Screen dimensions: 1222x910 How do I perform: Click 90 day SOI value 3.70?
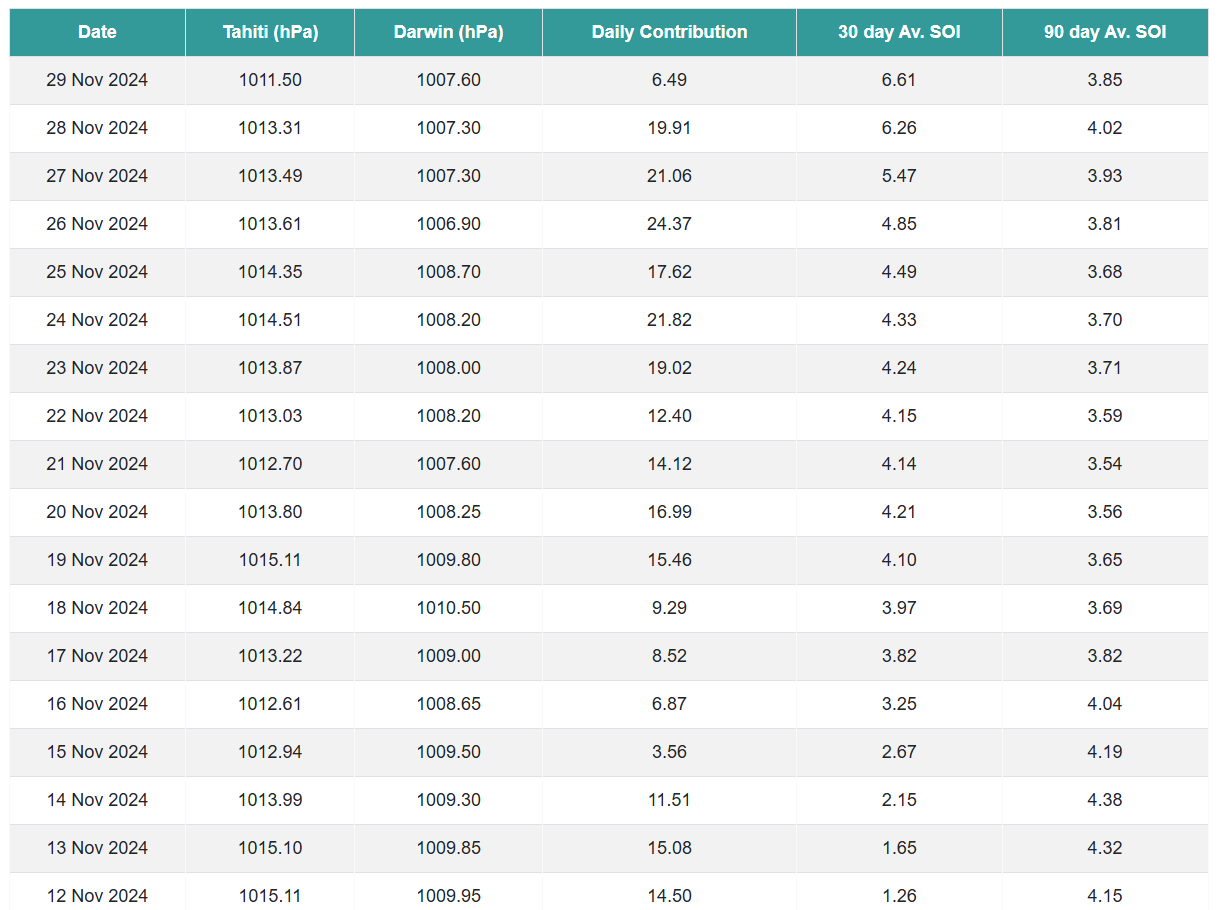tap(1105, 320)
